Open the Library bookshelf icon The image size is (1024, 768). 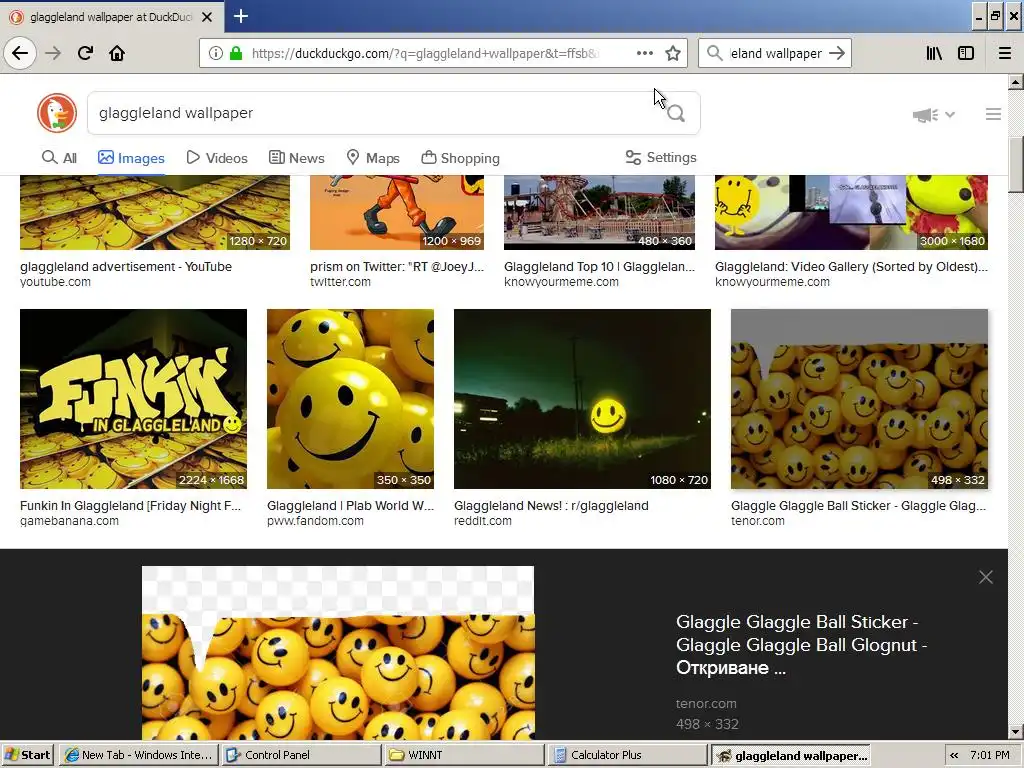[x=934, y=54]
